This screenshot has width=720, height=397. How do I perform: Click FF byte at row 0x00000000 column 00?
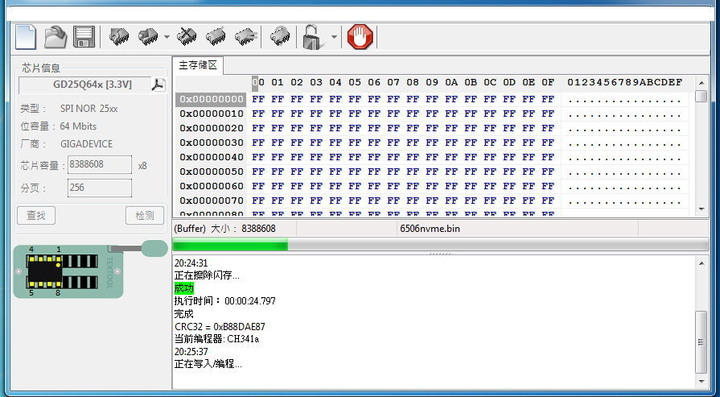pos(258,99)
